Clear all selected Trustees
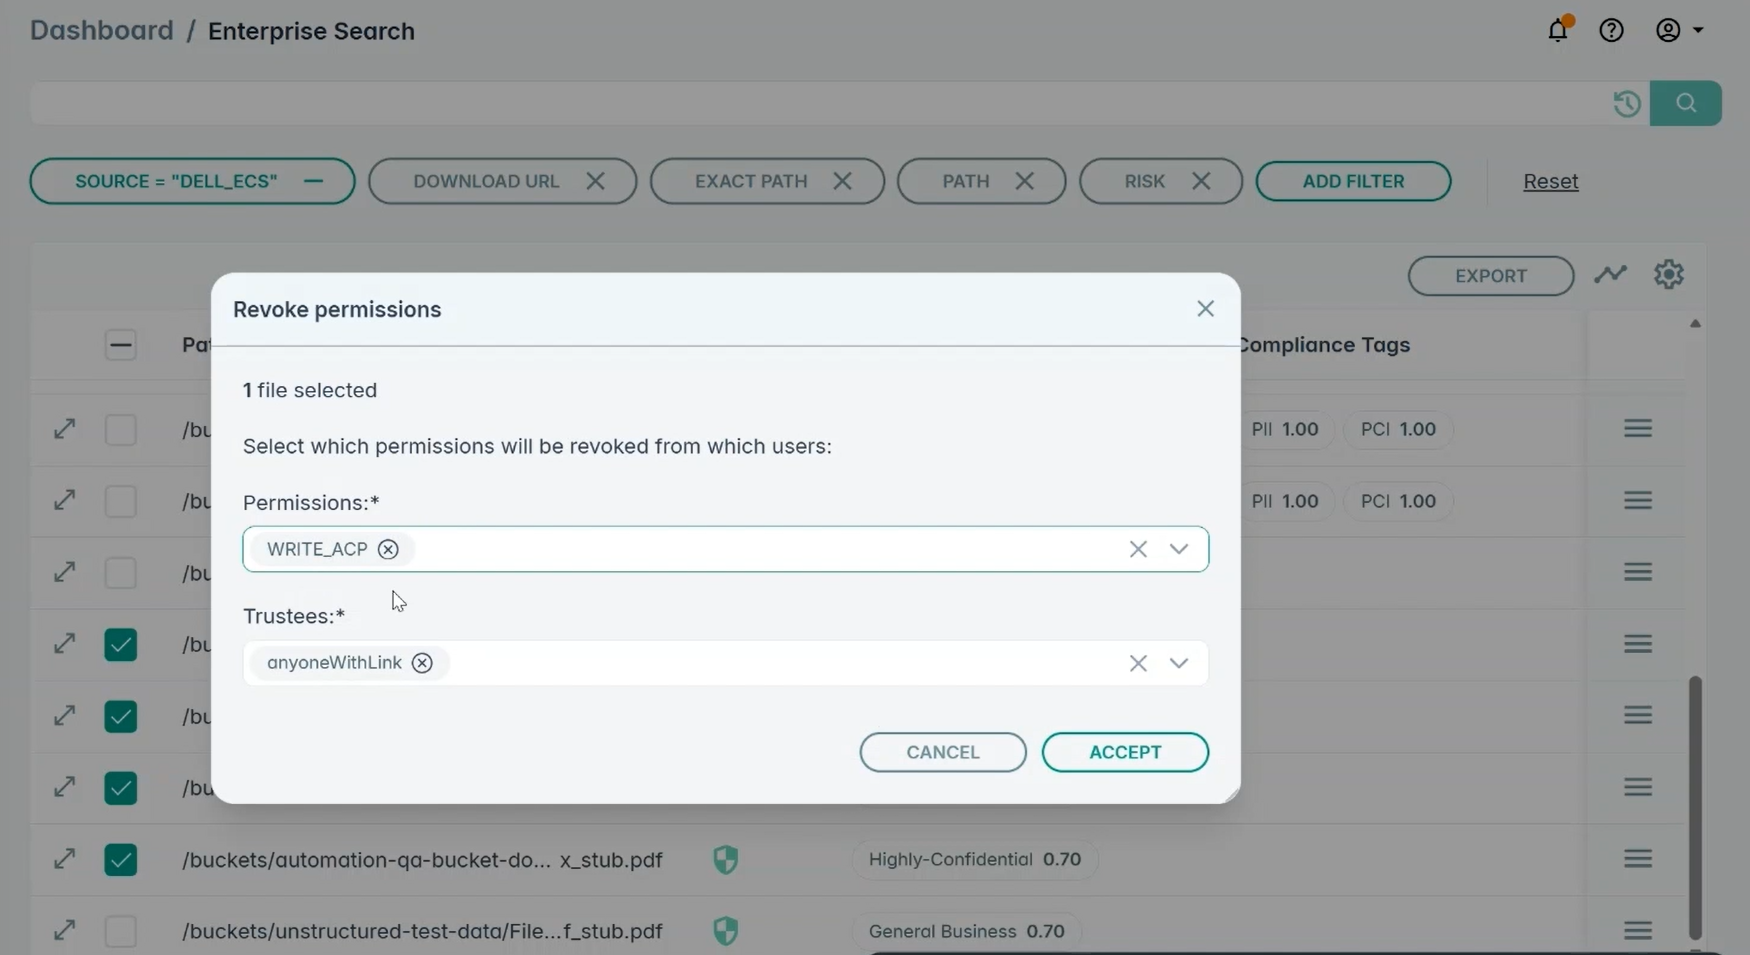Image resolution: width=1750 pixels, height=955 pixels. [x=1138, y=663]
